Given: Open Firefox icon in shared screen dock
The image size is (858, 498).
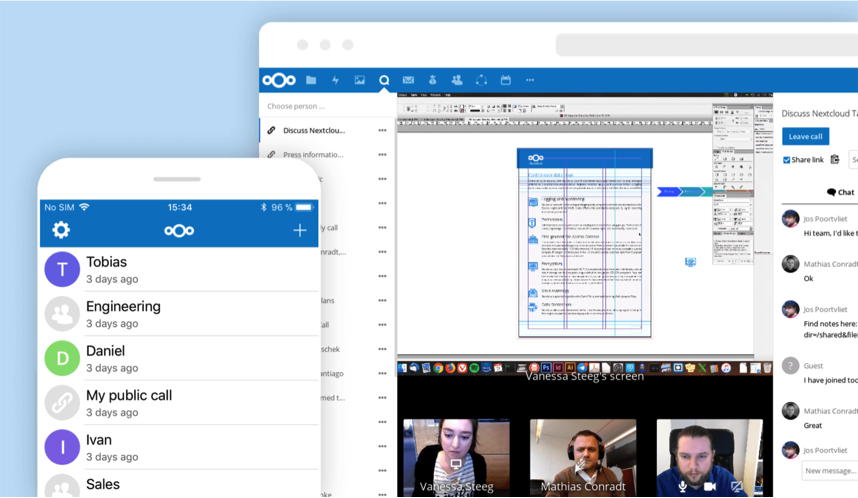Looking at the screenshot, I should 450,368.
